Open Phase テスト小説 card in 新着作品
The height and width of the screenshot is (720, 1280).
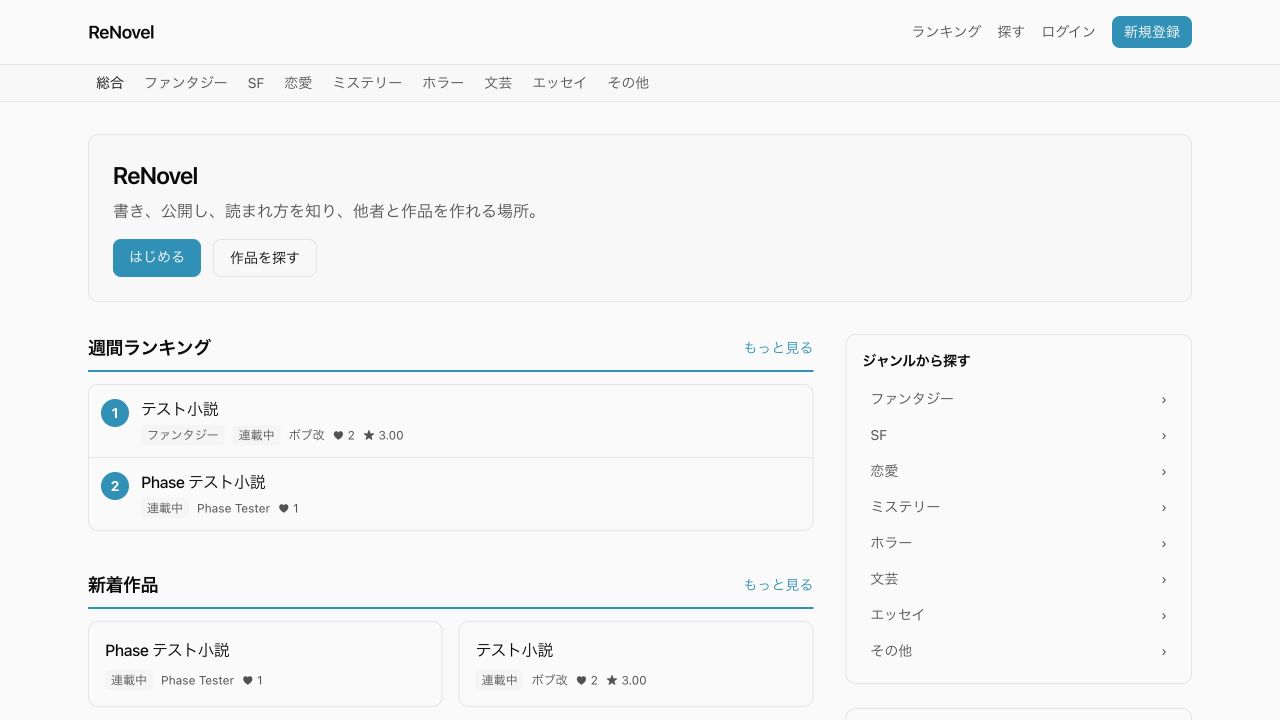[265, 664]
